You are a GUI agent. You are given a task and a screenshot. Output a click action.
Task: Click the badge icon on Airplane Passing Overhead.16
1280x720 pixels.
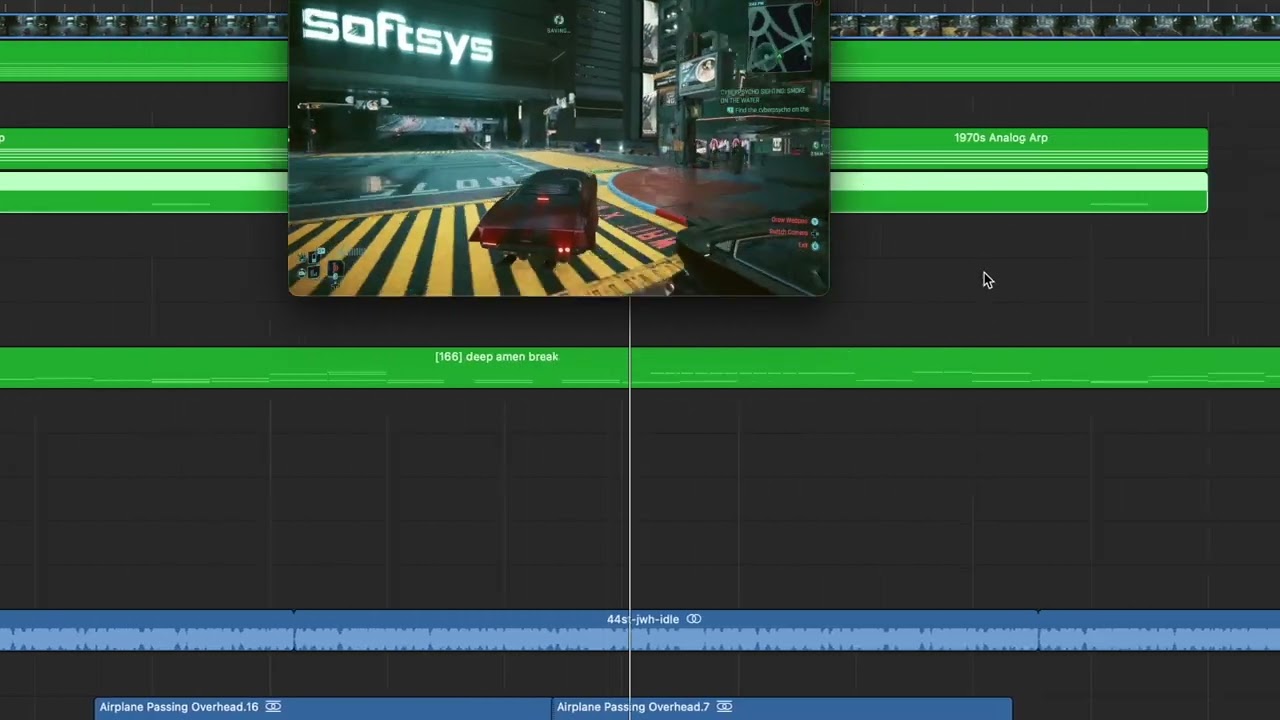point(273,707)
